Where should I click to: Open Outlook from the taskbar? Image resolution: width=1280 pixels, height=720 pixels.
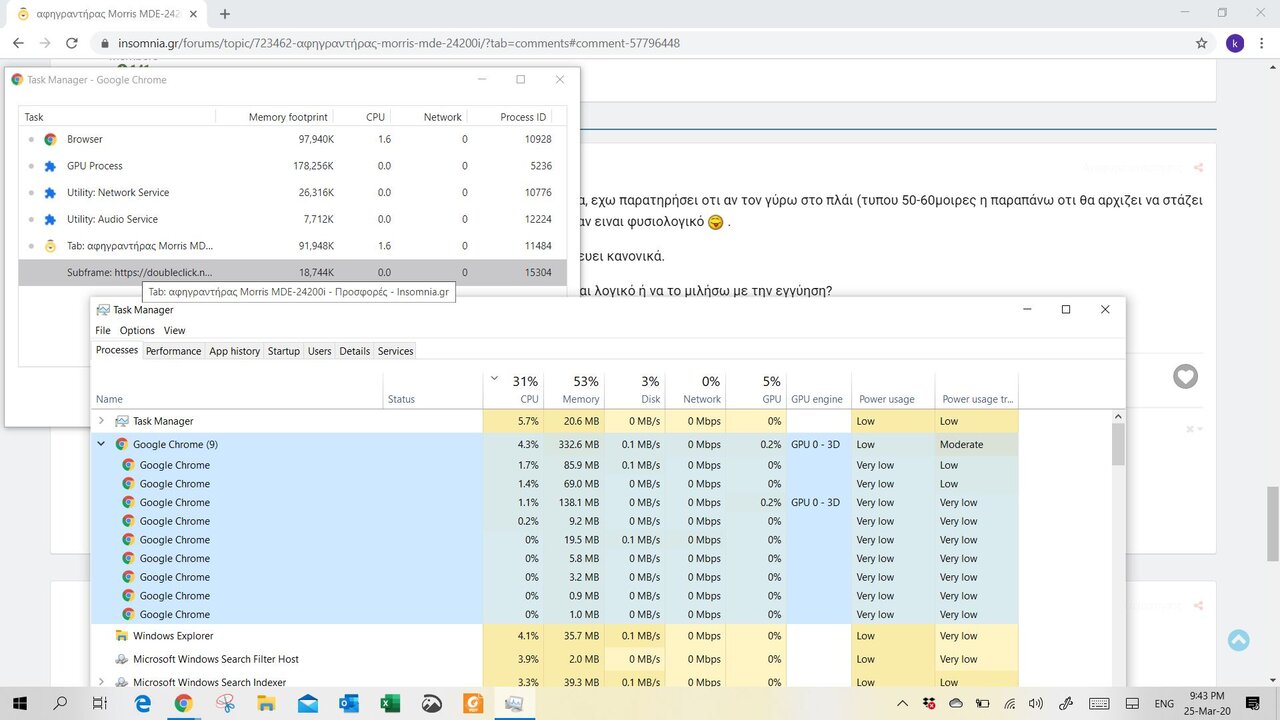[348, 704]
